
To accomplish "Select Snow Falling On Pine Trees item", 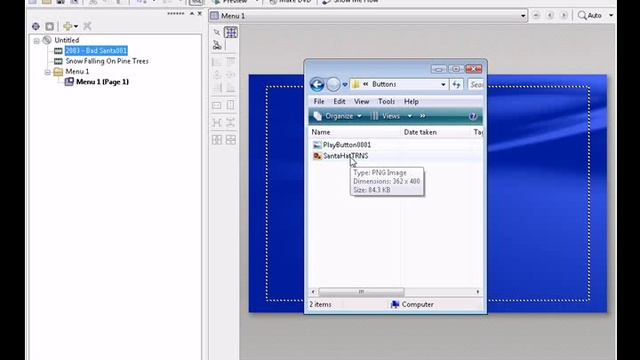I will point(107,61).
